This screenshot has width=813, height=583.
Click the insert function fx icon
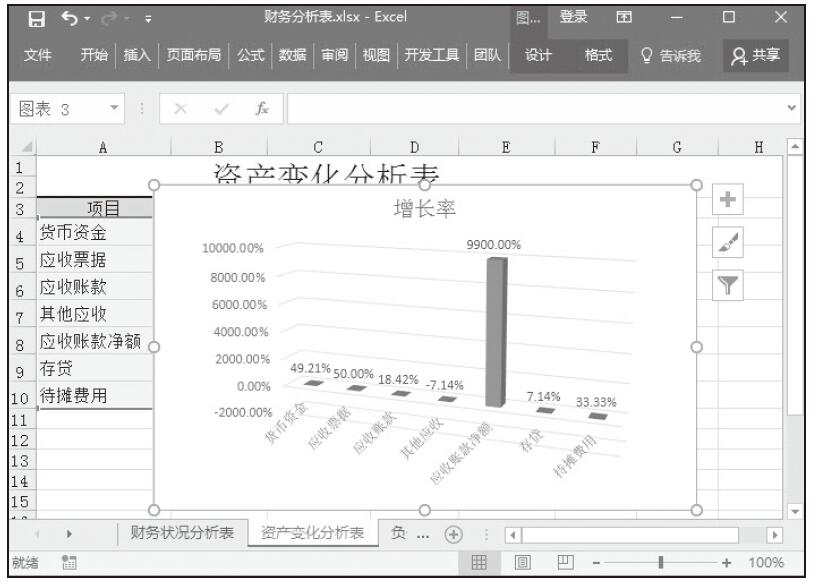[x=261, y=107]
